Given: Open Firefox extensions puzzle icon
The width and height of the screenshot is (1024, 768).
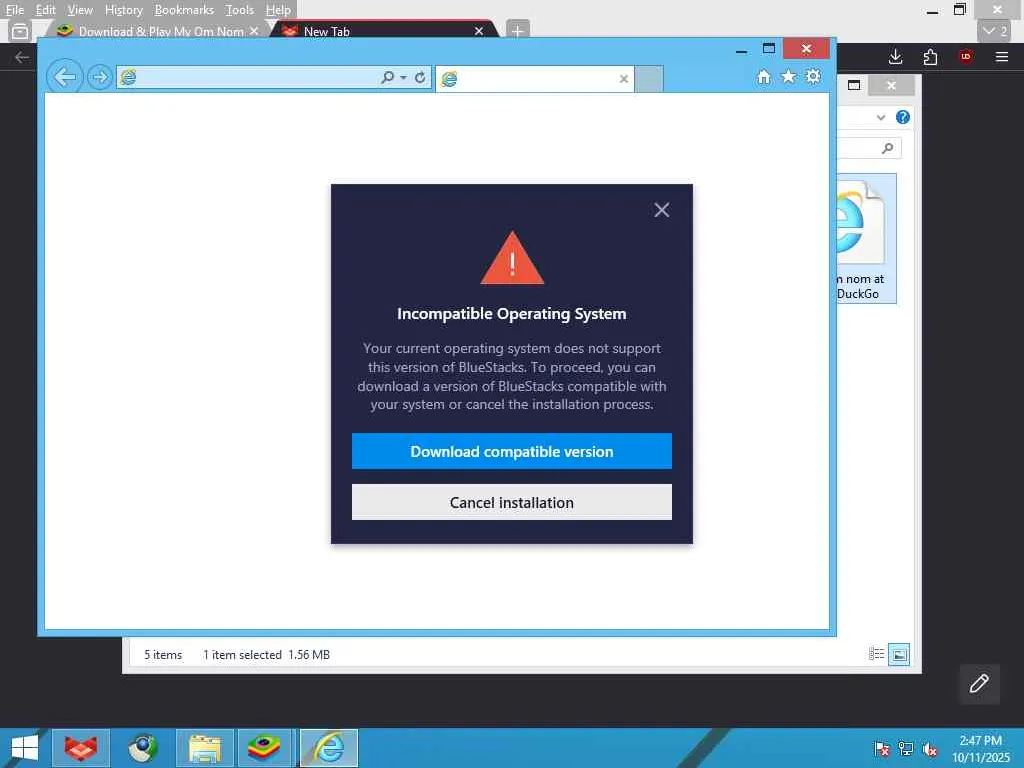Looking at the screenshot, I should pos(931,57).
